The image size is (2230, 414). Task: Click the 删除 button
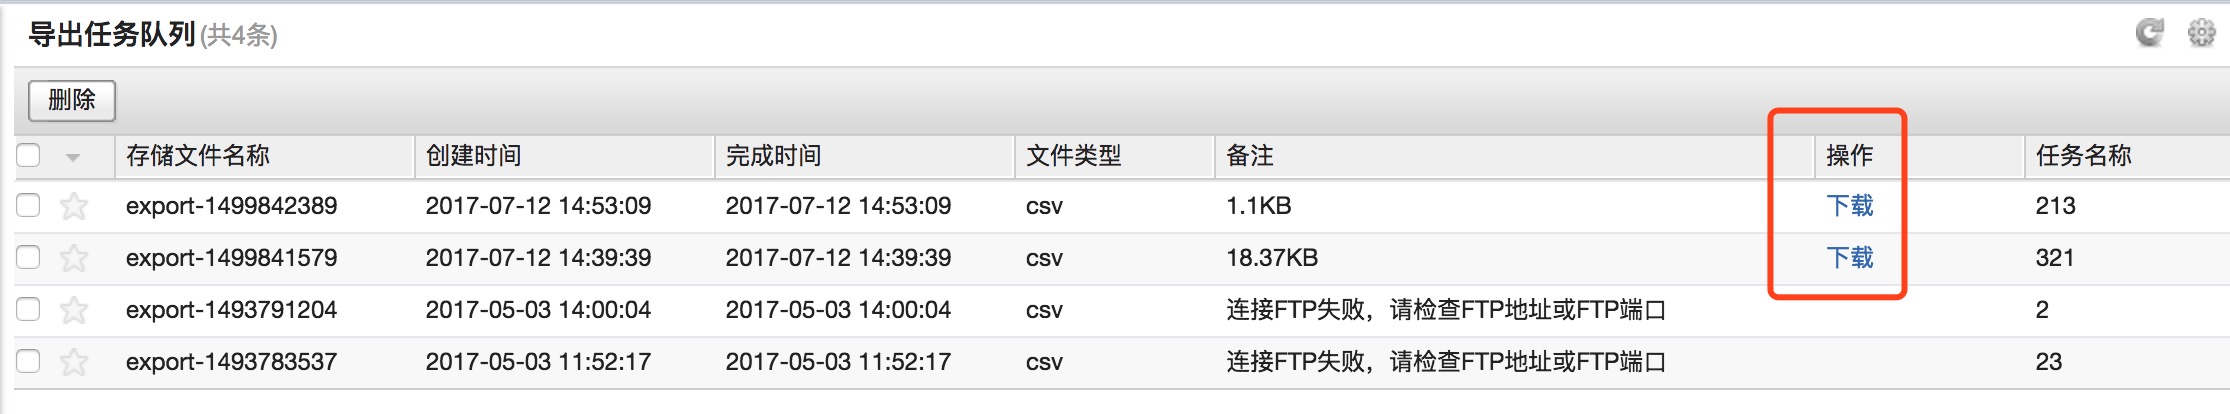click(72, 100)
